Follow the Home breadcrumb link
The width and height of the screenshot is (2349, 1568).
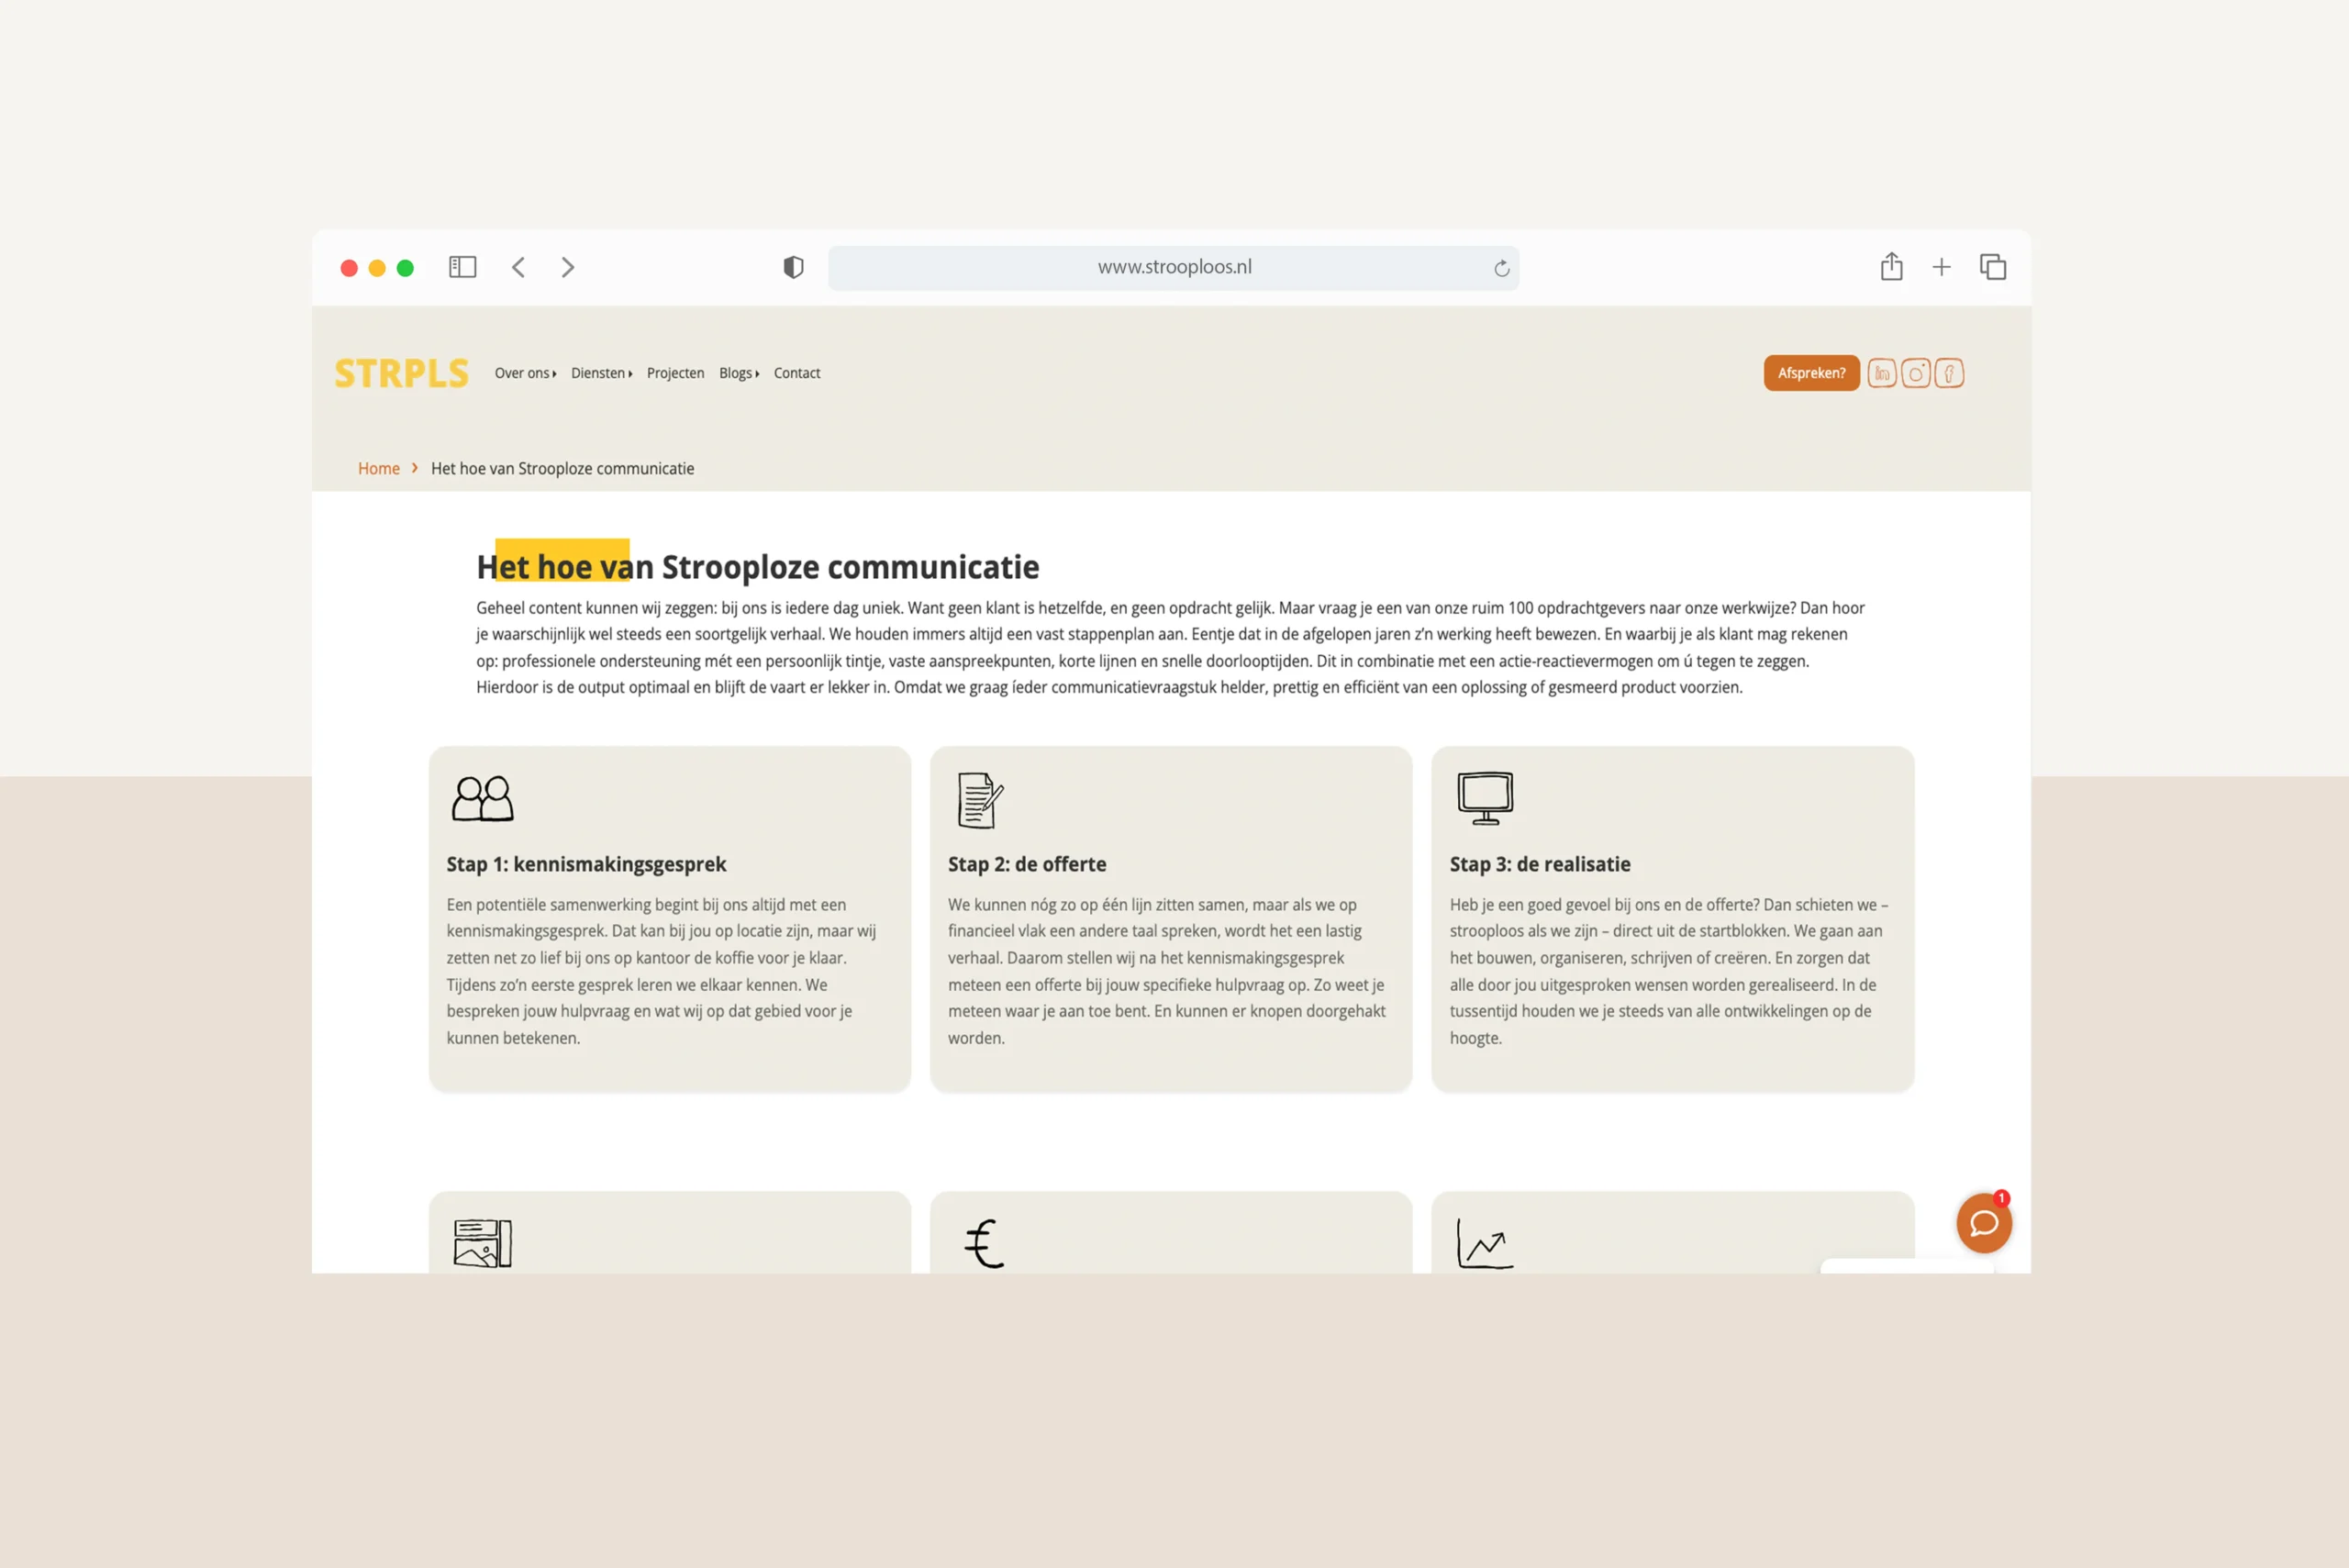[x=378, y=468]
